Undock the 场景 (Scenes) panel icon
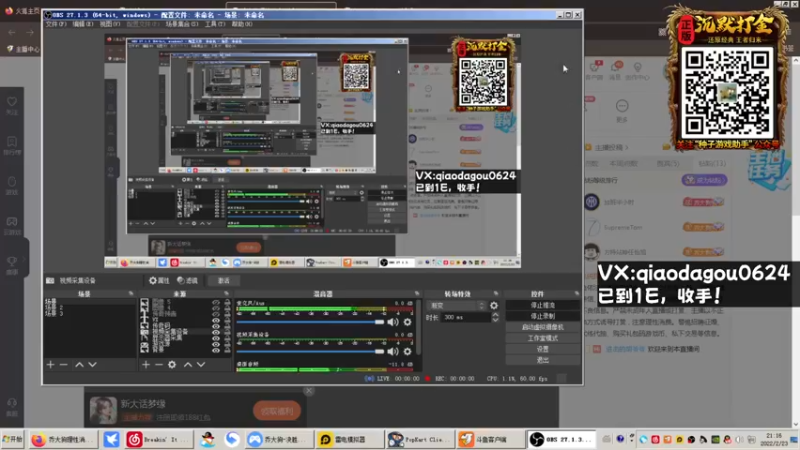 [131, 294]
